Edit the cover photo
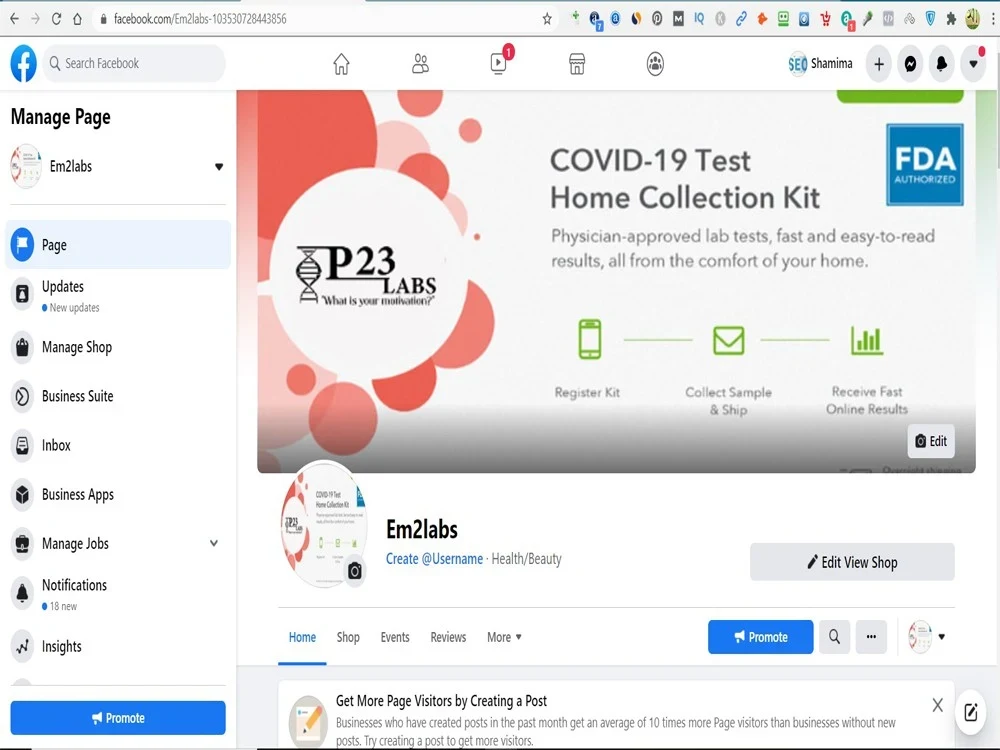This screenshot has height=750, width=1000. (931, 441)
